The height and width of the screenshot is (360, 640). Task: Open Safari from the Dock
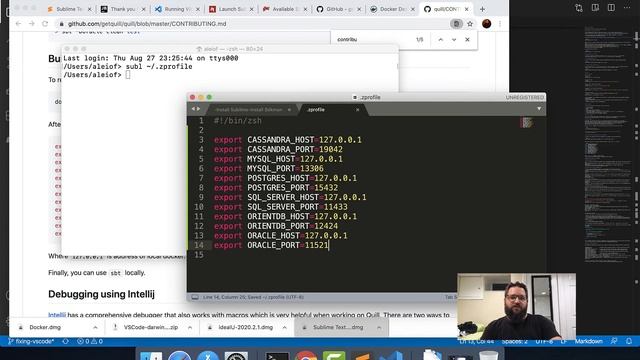[x=180, y=356]
